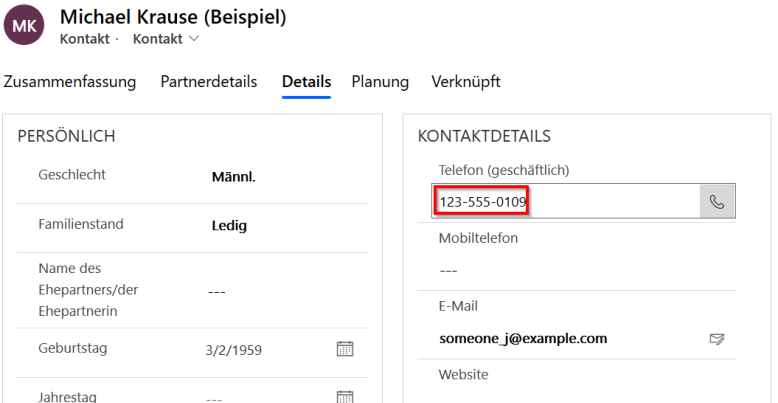Click the phone call icon next to Telefon
The width and height of the screenshot is (778, 403).
[717, 202]
